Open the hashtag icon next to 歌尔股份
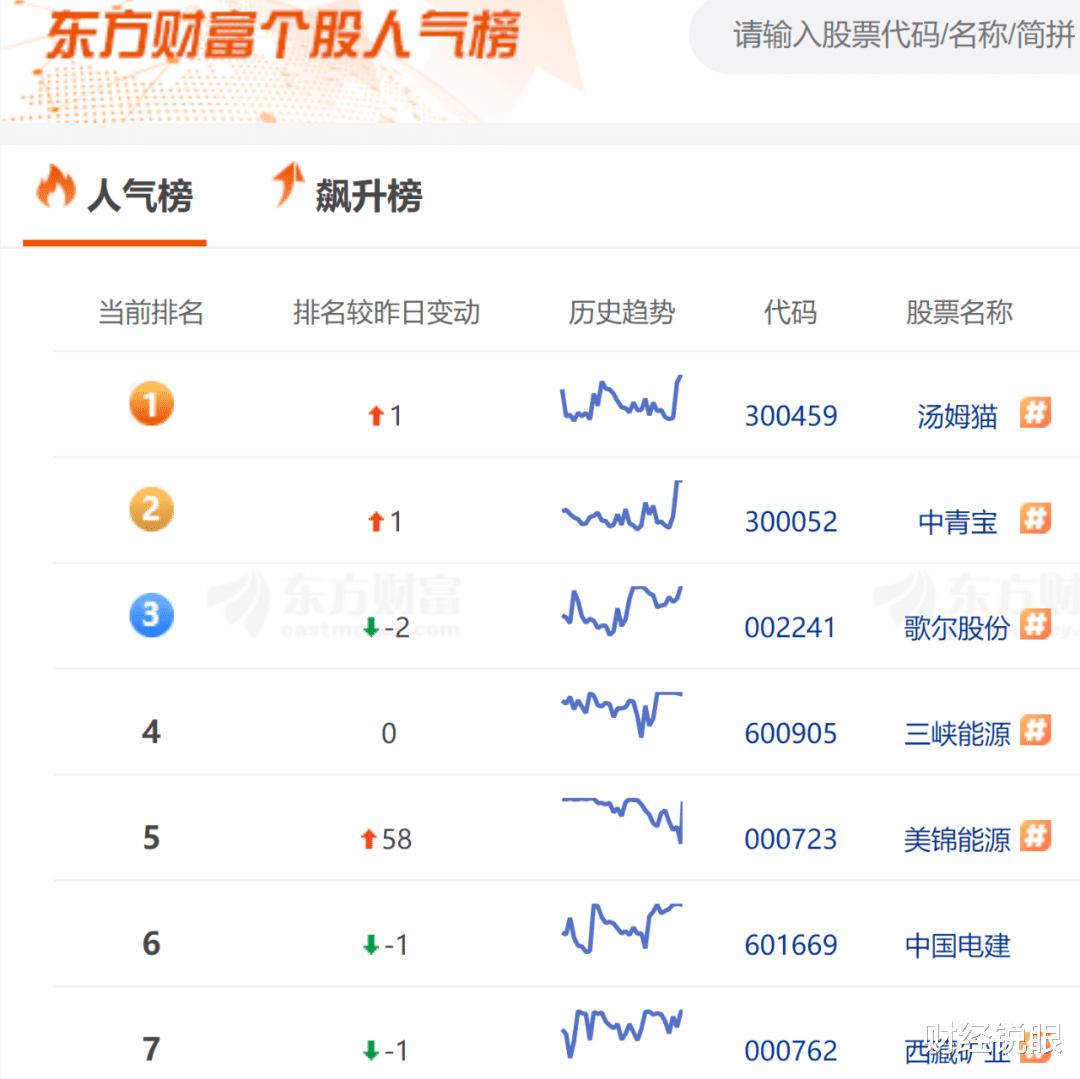The width and height of the screenshot is (1080, 1079). [1035, 624]
